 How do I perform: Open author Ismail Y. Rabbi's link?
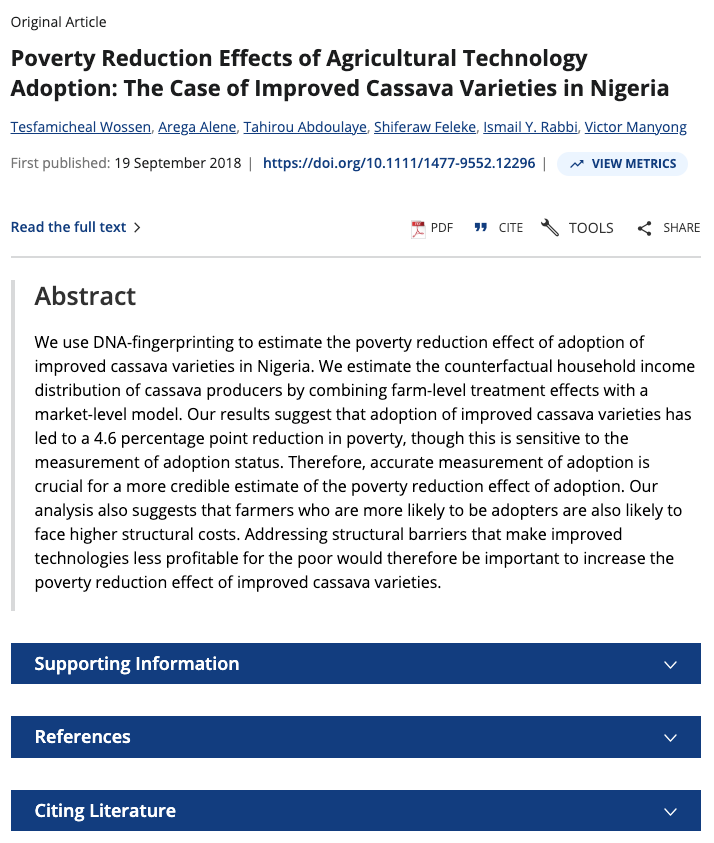tap(530, 127)
